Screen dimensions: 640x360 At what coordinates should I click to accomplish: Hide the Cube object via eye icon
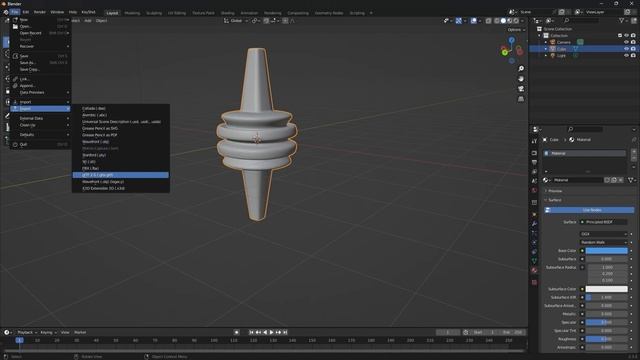(x=627, y=49)
